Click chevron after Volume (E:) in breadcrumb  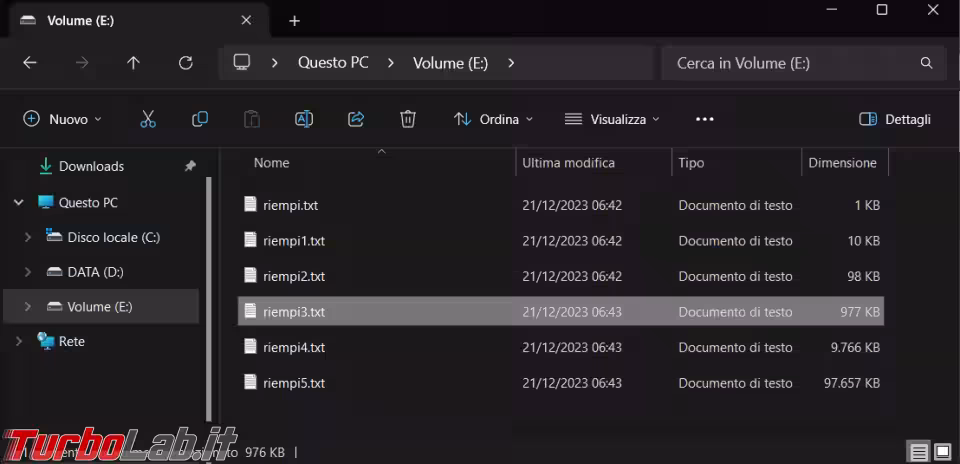(x=511, y=63)
